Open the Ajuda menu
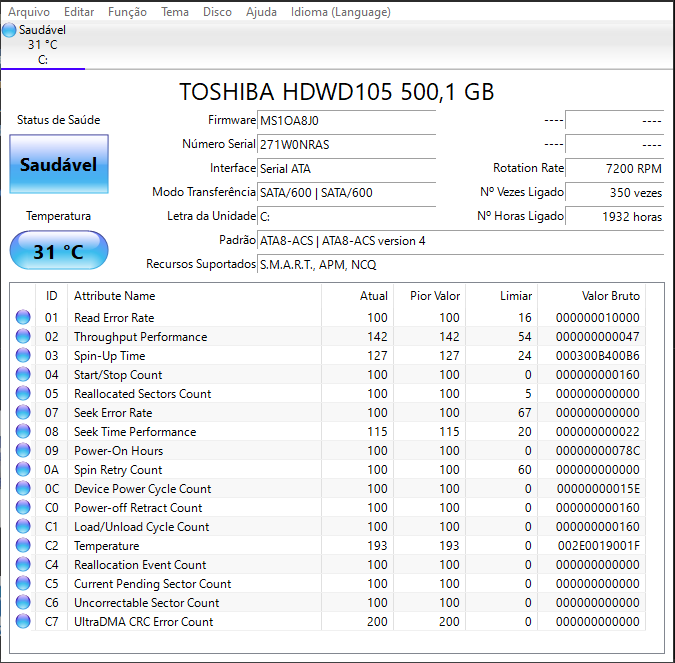Image resolution: width=675 pixels, height=663 pixels. point(261,12)
